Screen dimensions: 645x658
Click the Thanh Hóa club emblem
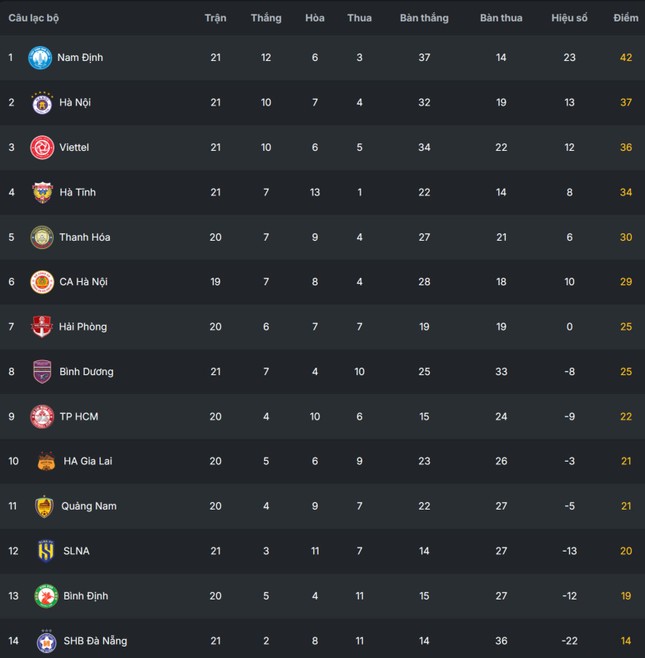coord(42,237)
